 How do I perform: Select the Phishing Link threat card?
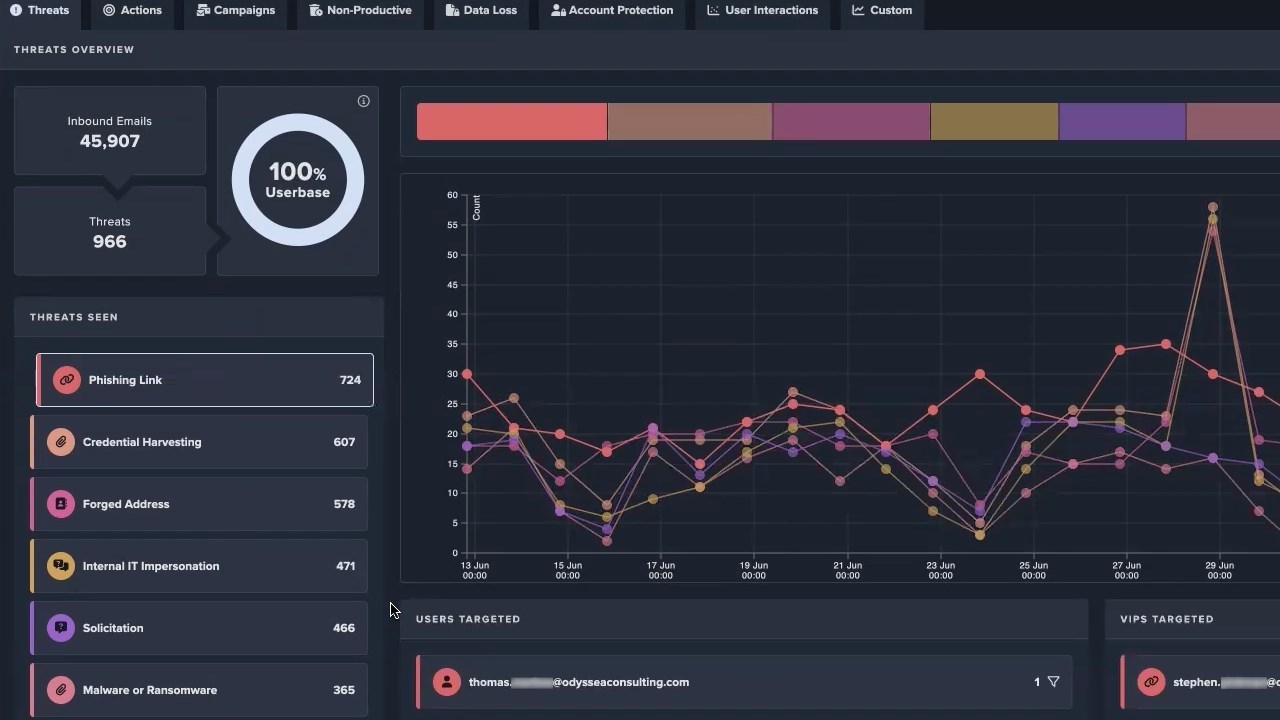point(205,380)
